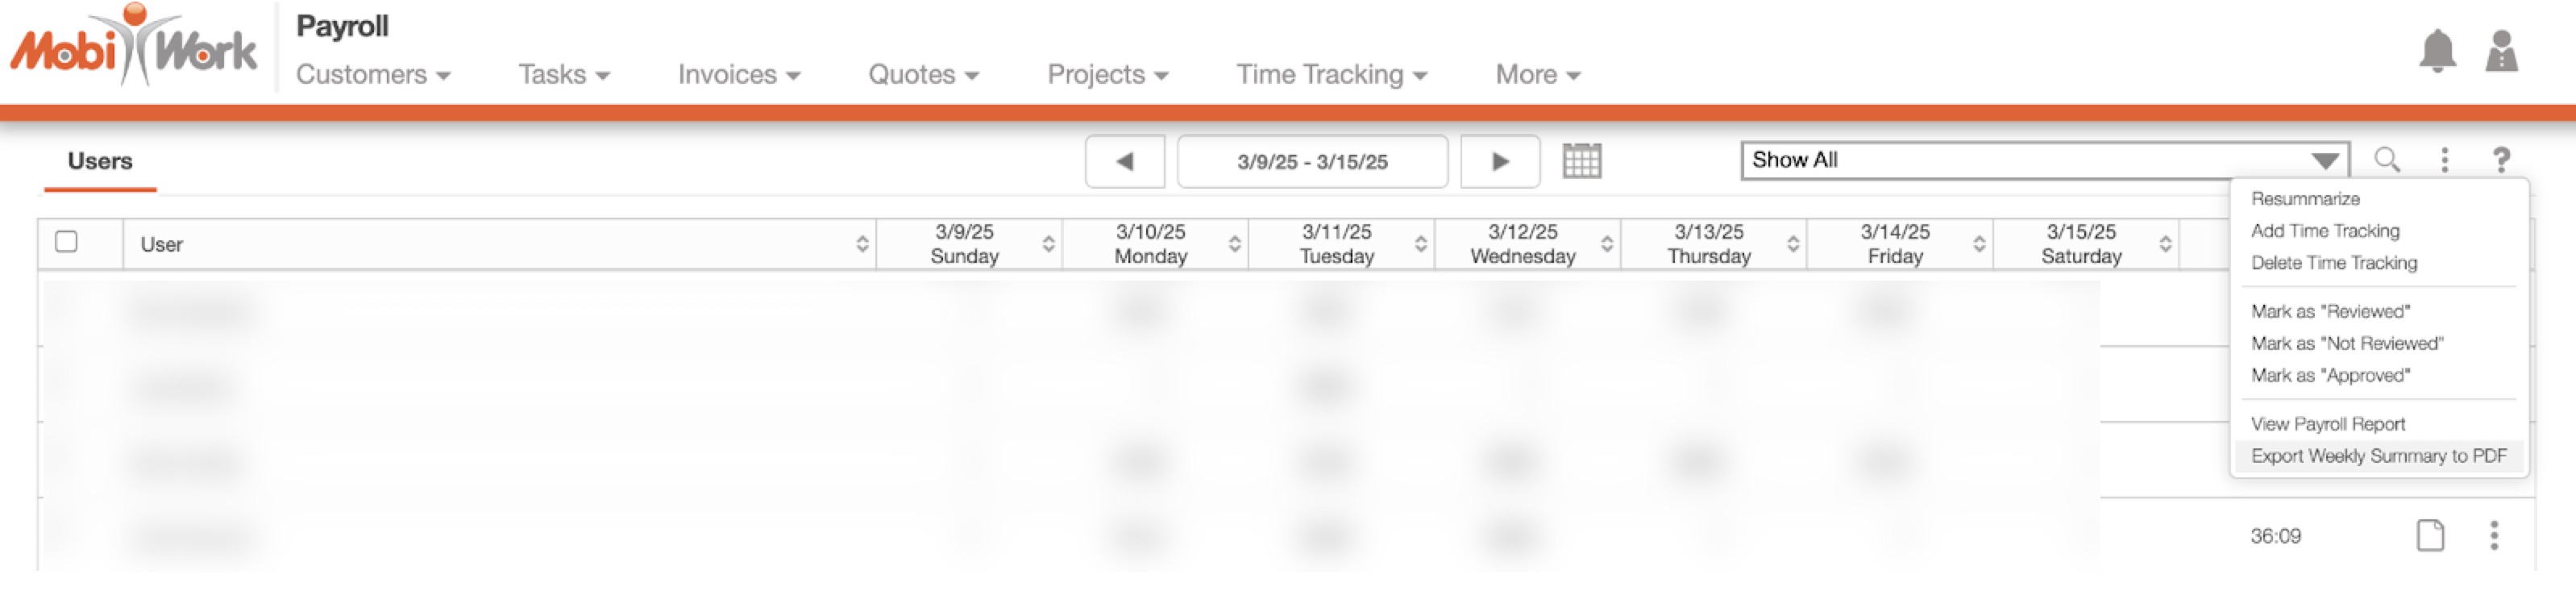Open the document icon beside 36:09
This screenshot has height=608, width=2576.
pyautogui.click(x=2430, y=536)
